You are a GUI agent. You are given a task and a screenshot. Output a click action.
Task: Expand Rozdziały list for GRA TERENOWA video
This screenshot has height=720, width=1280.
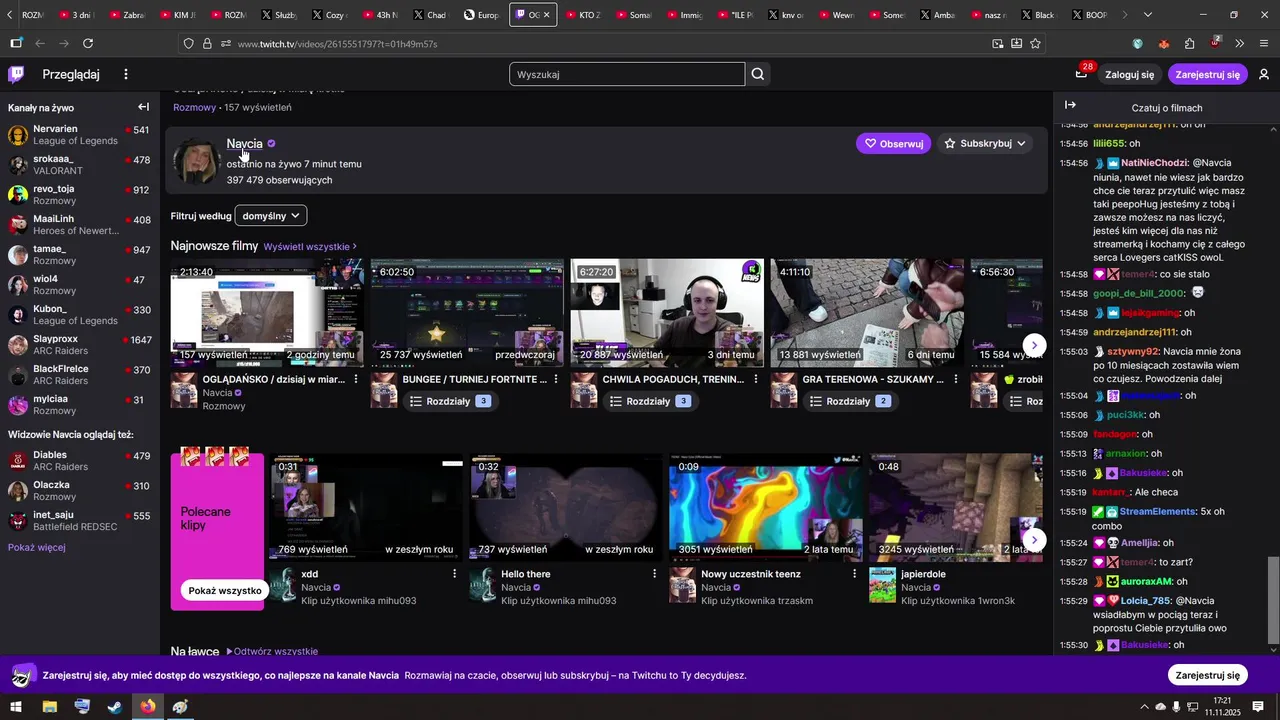point(849,401)
